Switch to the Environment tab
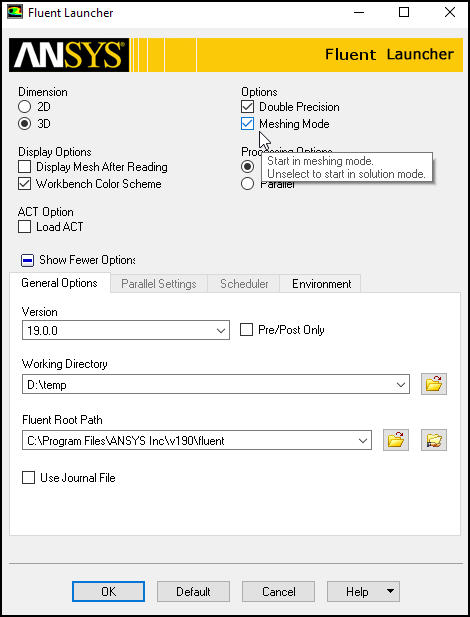The image size is (470, 617). pos(321,284)
